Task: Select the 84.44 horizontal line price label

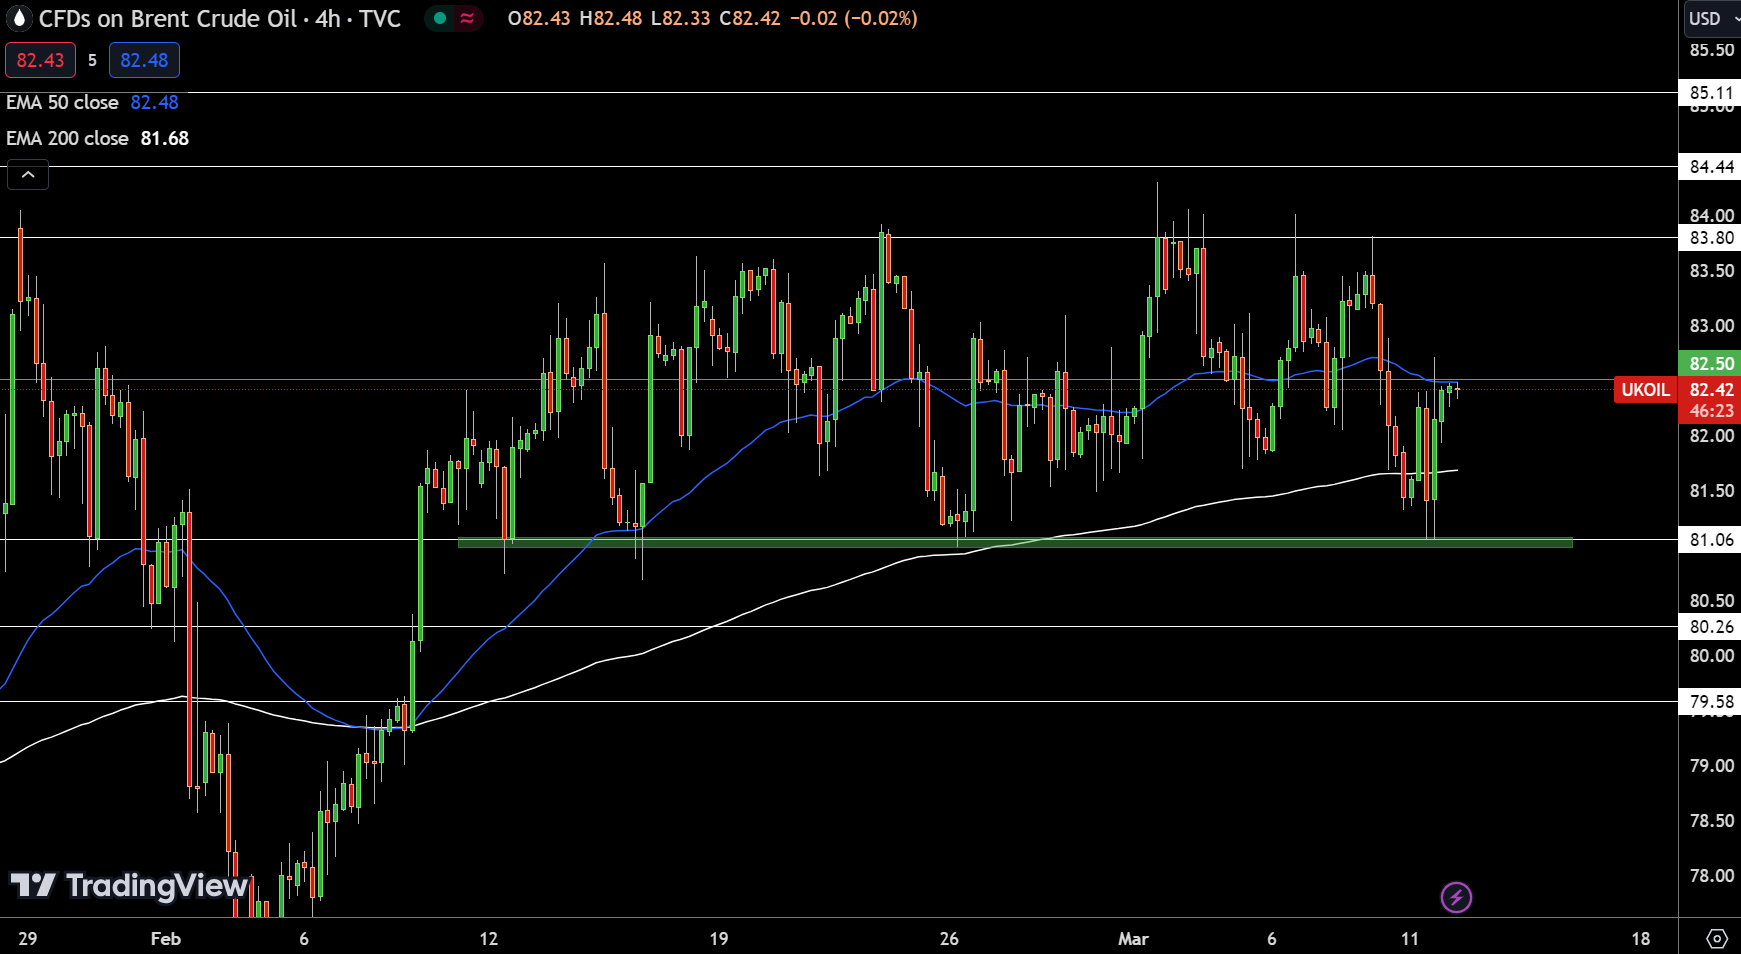Action: 1711,167
